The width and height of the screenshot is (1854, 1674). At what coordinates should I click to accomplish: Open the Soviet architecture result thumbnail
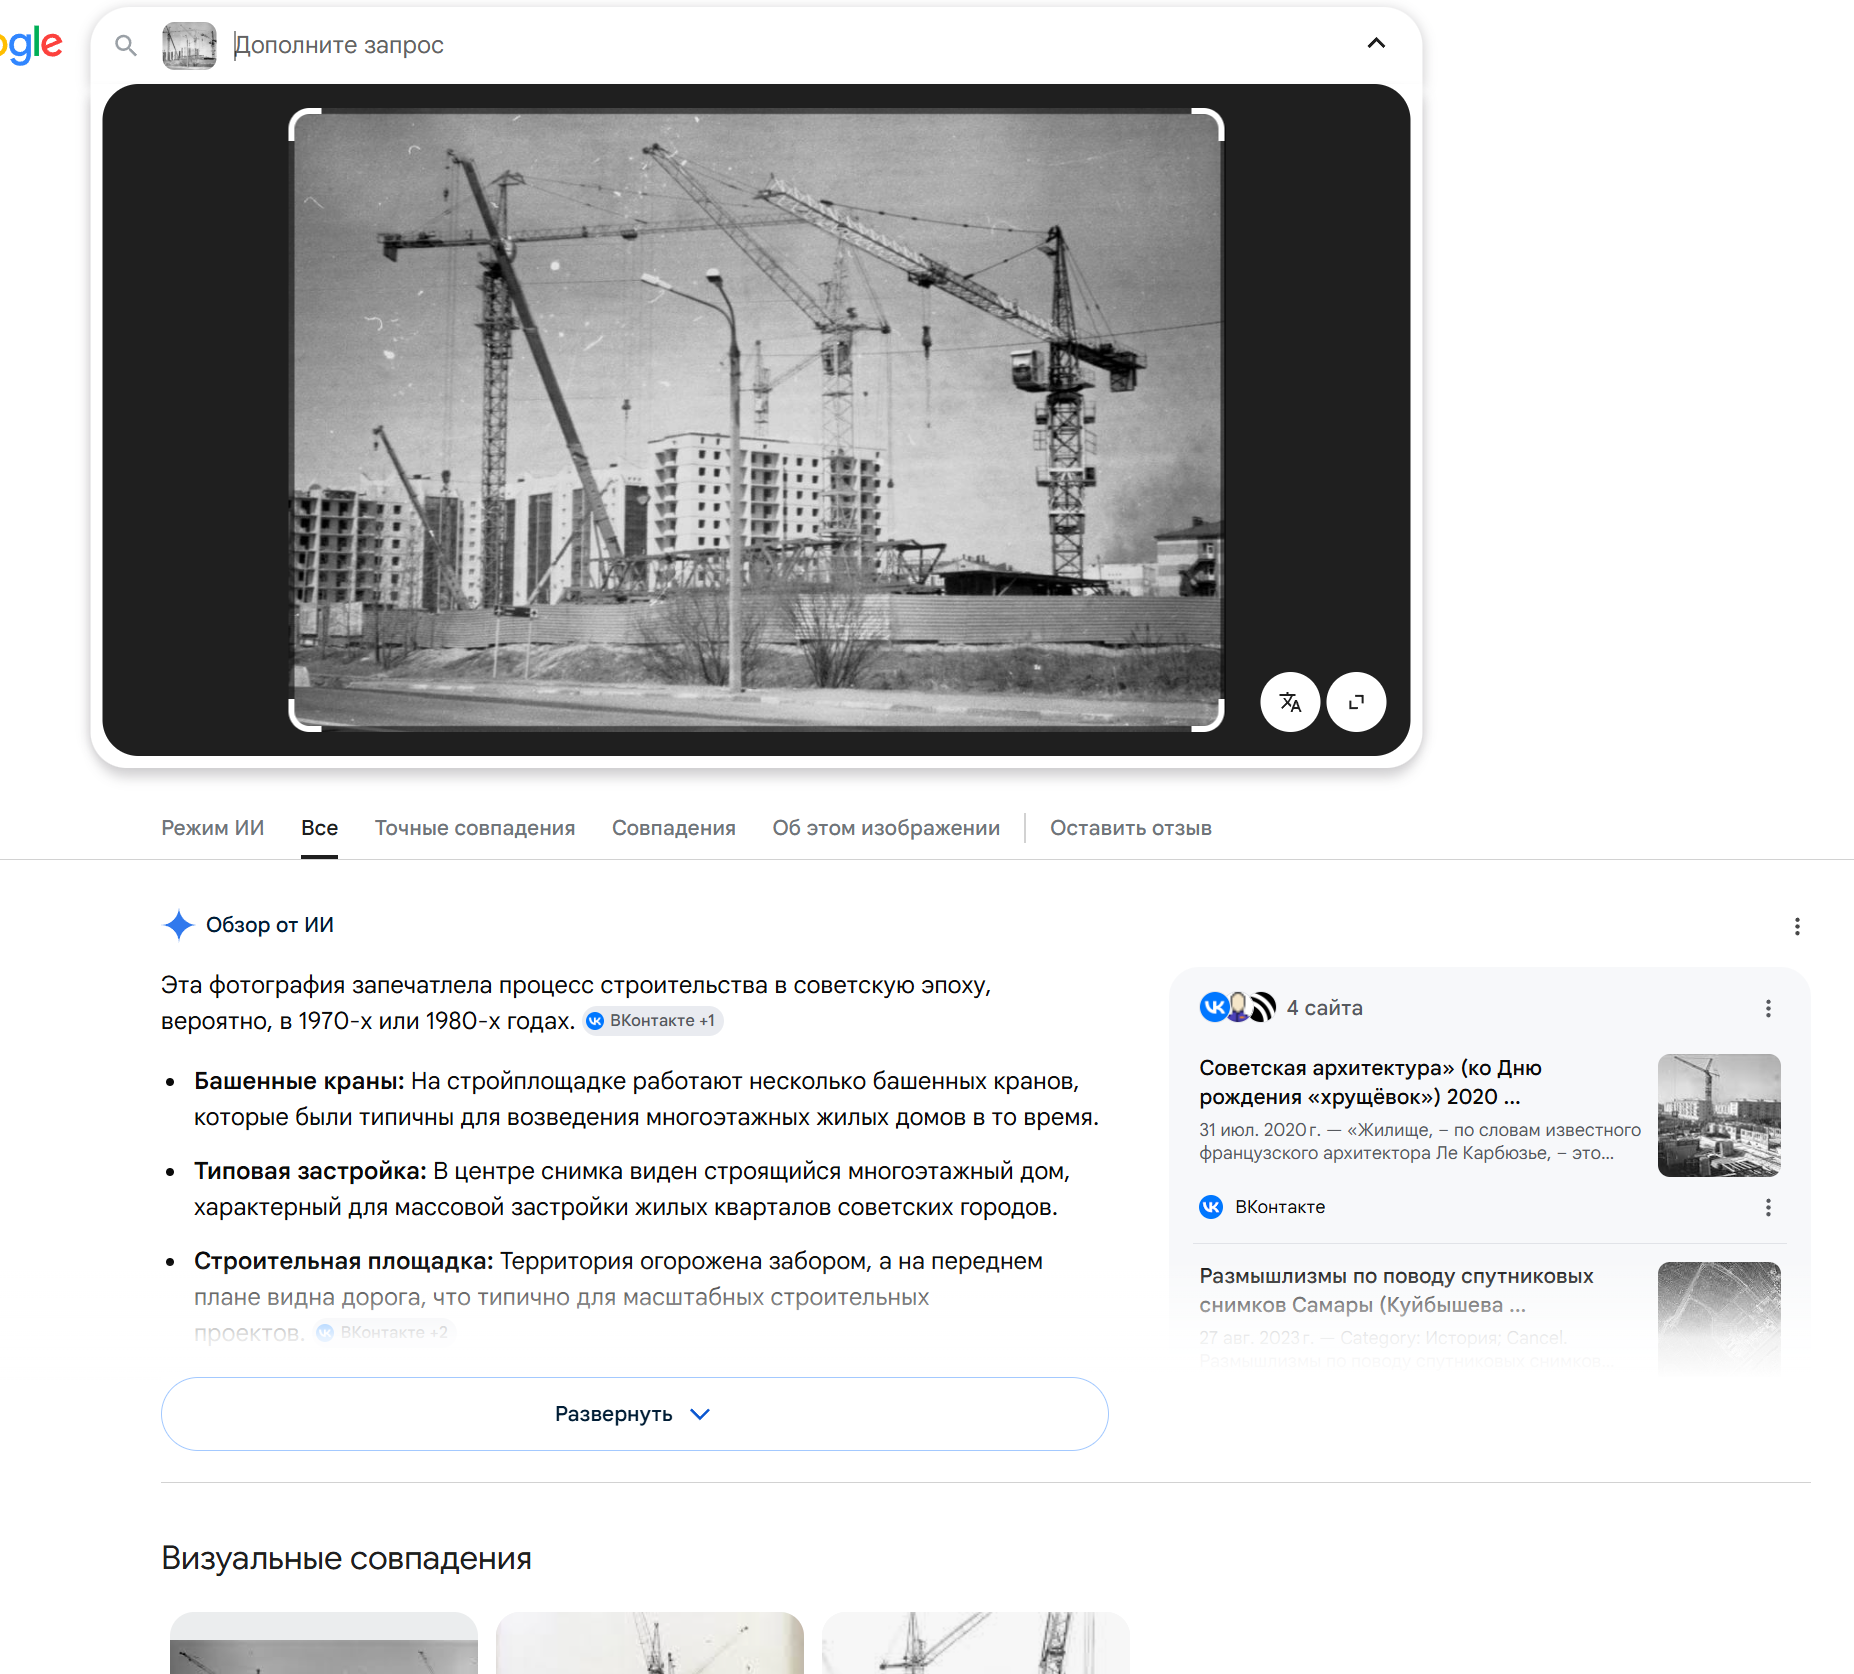(x=1719, y=1115)
